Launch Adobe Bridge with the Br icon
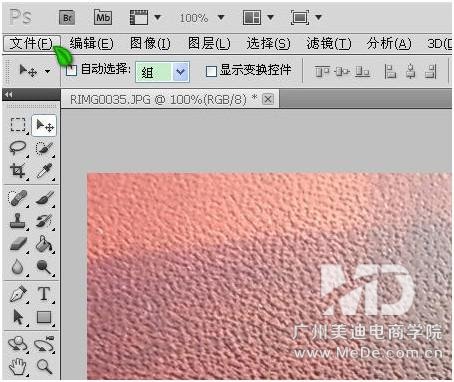The height and width of the screenshot is (382, 454). click(x=67, y=17)
